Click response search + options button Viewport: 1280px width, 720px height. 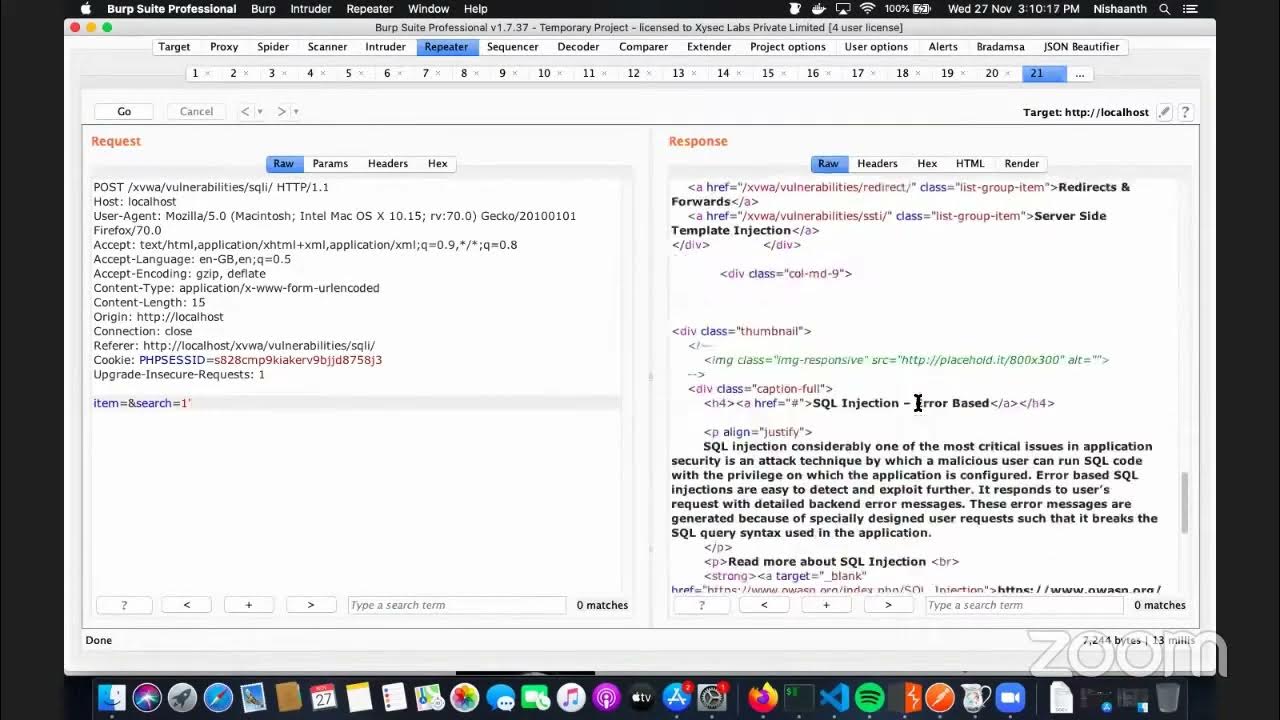click(826, 605)
